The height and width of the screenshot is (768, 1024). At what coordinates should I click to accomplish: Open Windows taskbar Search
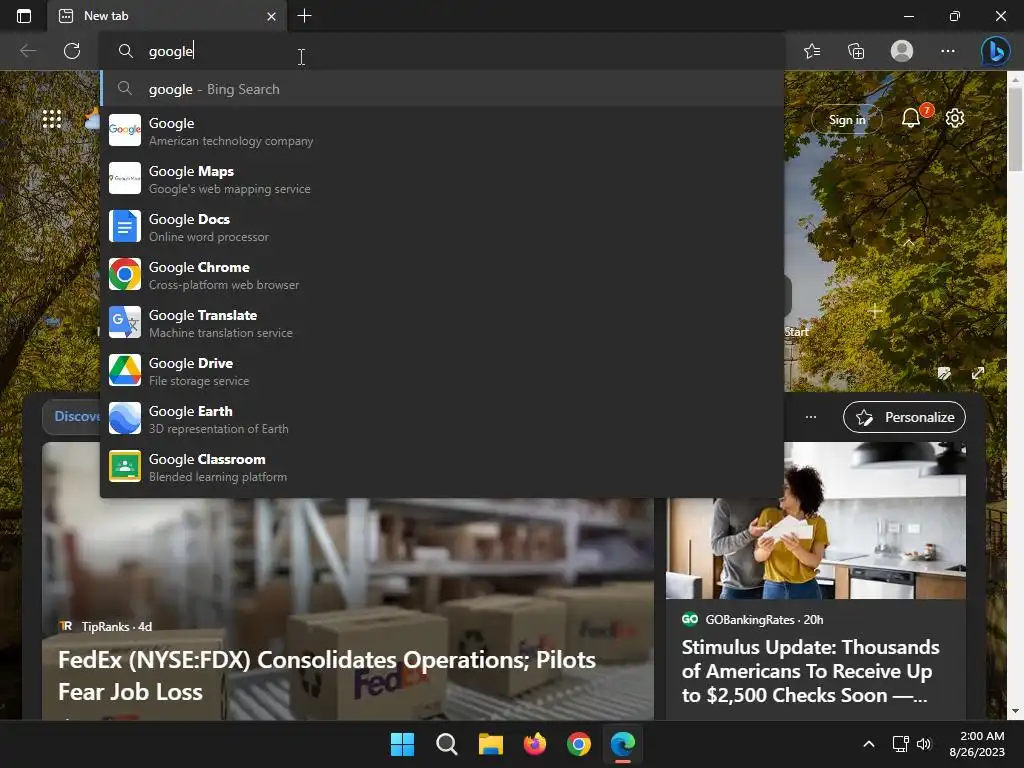(447, 744)
